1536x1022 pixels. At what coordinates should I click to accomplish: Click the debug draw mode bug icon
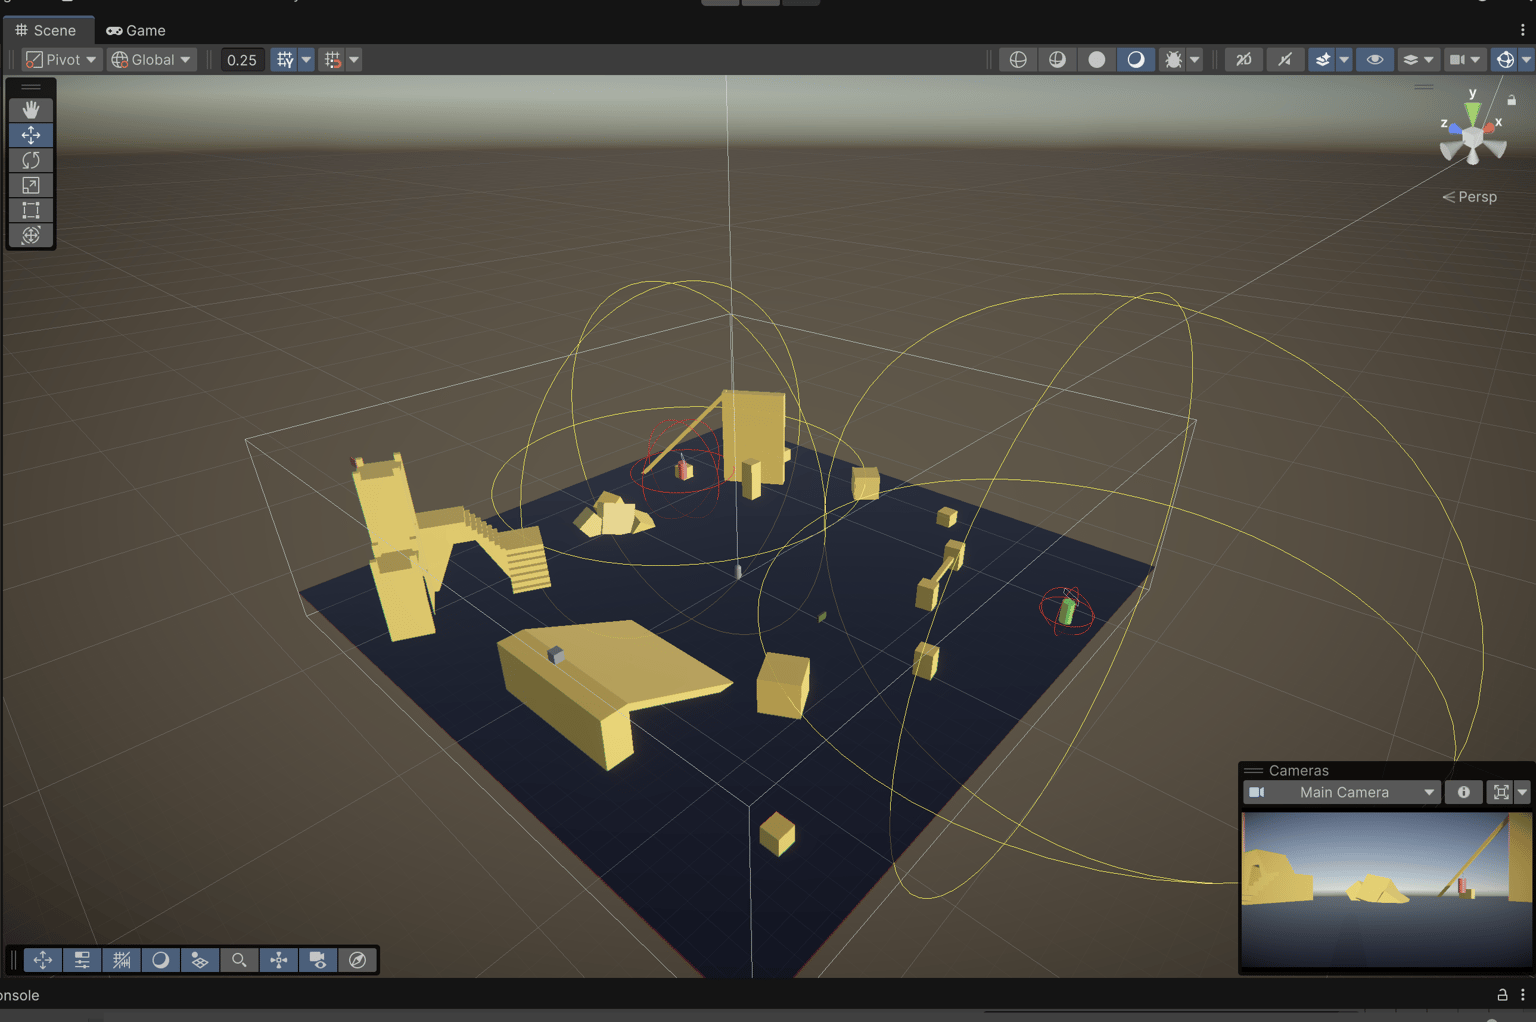1173,60
